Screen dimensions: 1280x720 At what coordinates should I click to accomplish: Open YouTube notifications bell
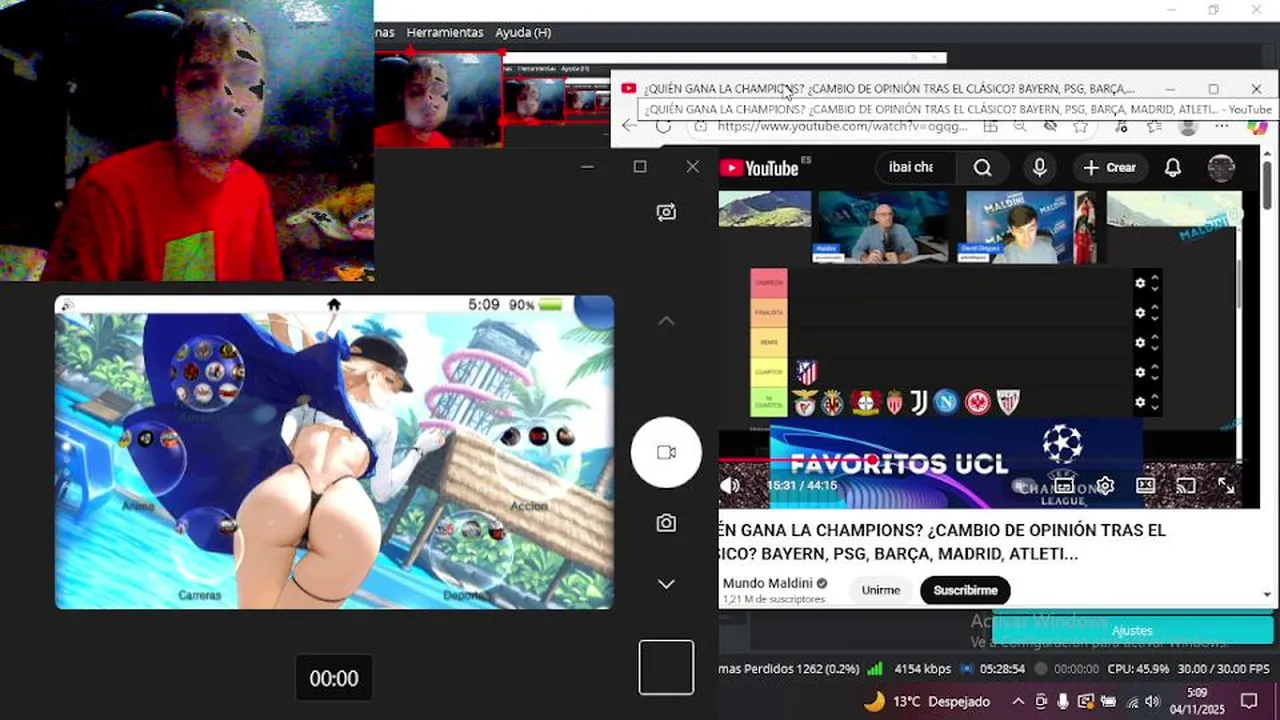click(x=1173, y=167)
